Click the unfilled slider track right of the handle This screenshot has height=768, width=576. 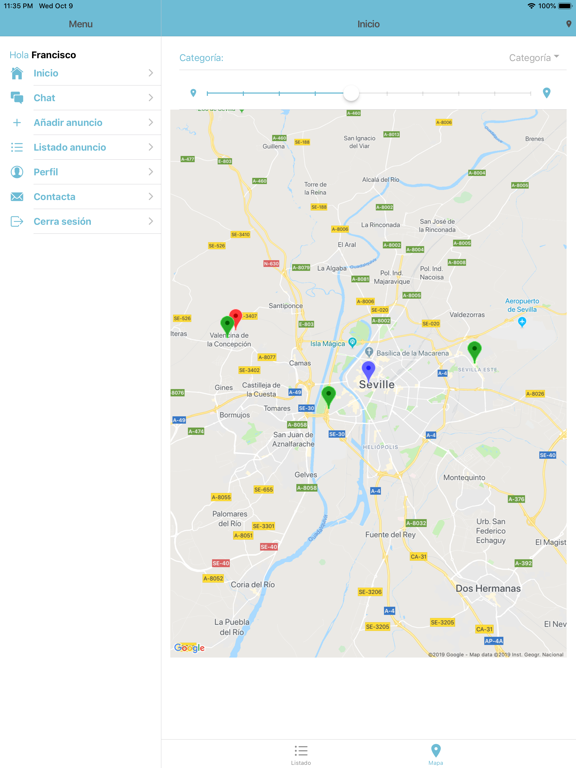(x=445, y=93)
